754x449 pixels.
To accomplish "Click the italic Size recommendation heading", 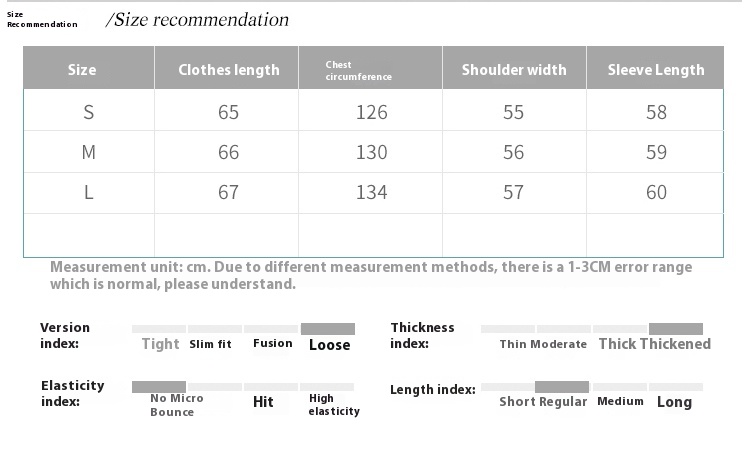I will [197, 20].
